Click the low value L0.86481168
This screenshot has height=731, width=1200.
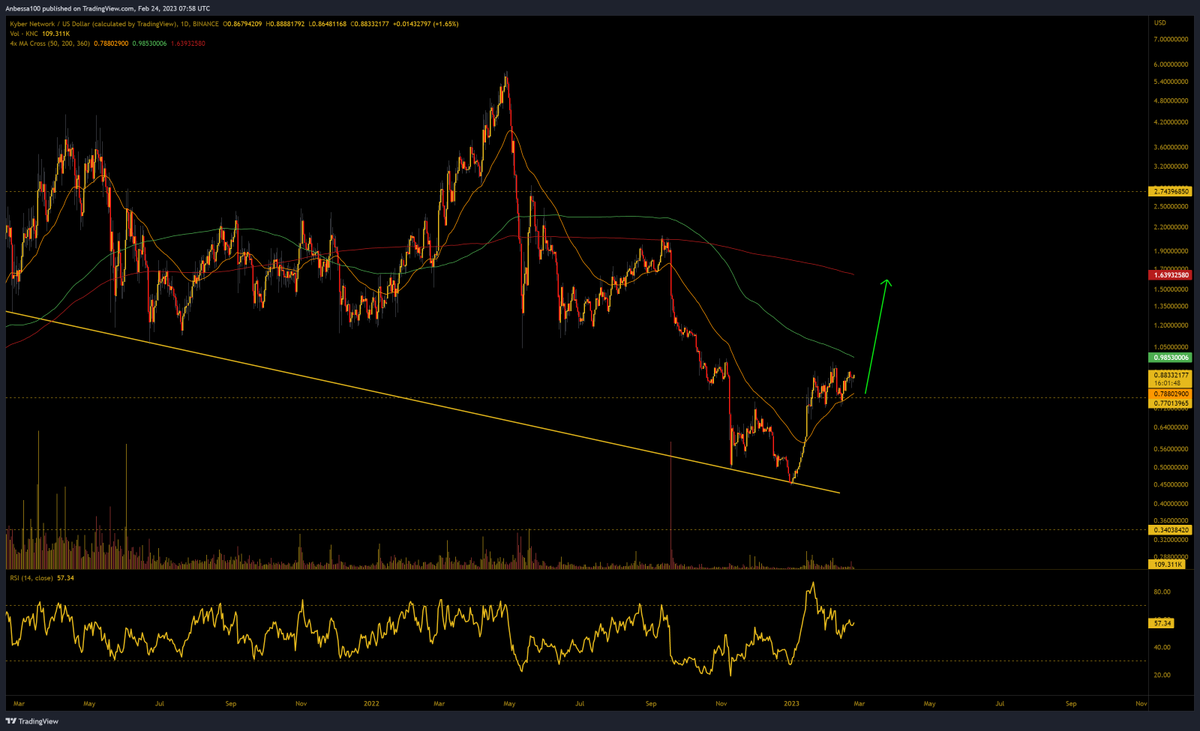coord(328,24)
